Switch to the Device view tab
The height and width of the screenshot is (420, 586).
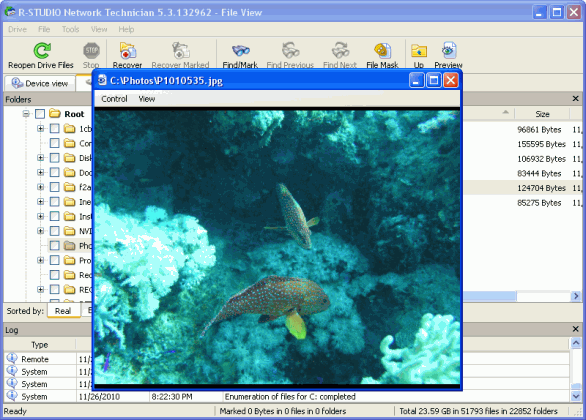[40, 83]
